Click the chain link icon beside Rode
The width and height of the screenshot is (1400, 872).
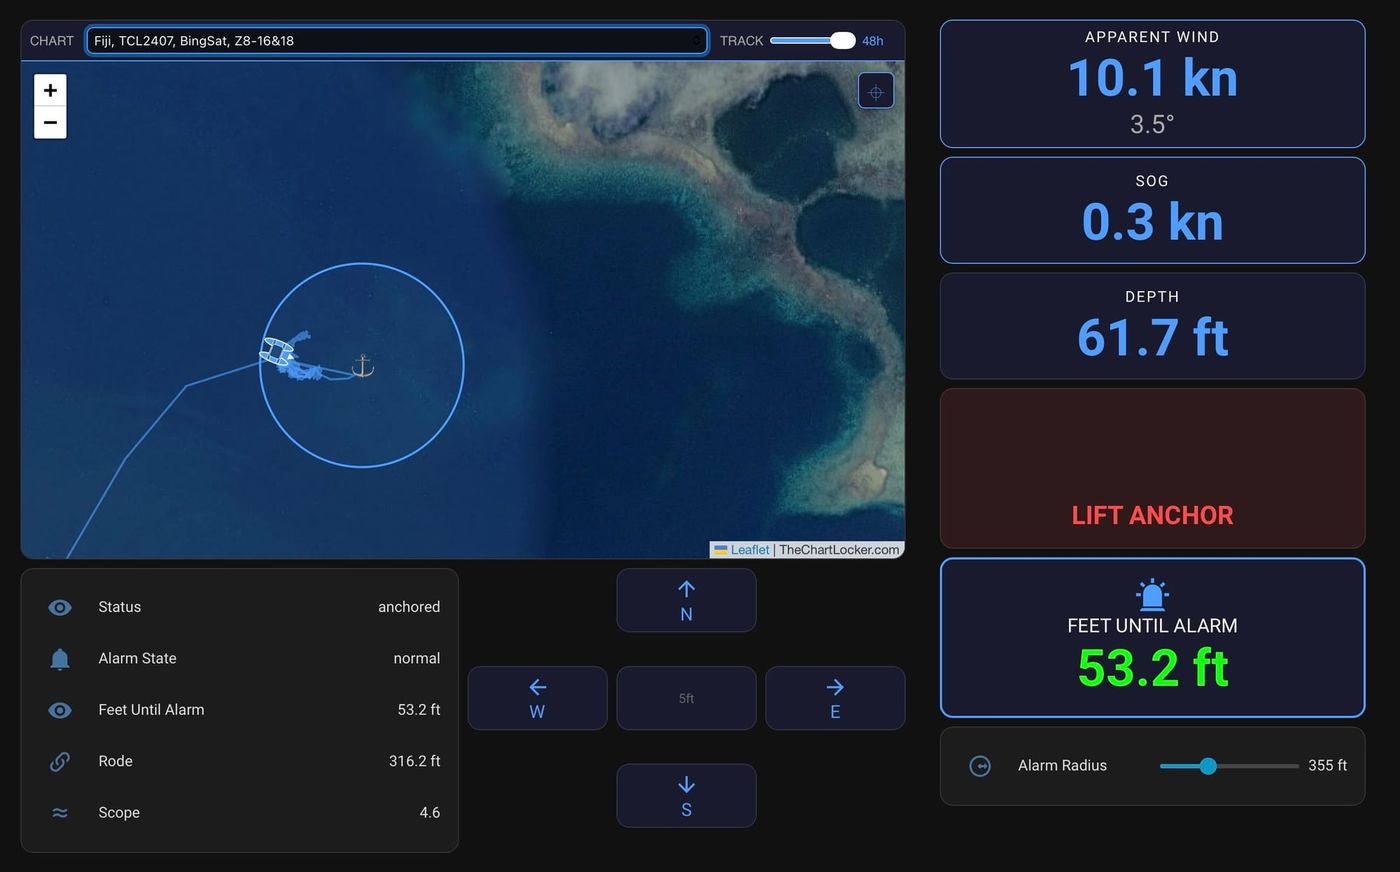pos(60,762)
